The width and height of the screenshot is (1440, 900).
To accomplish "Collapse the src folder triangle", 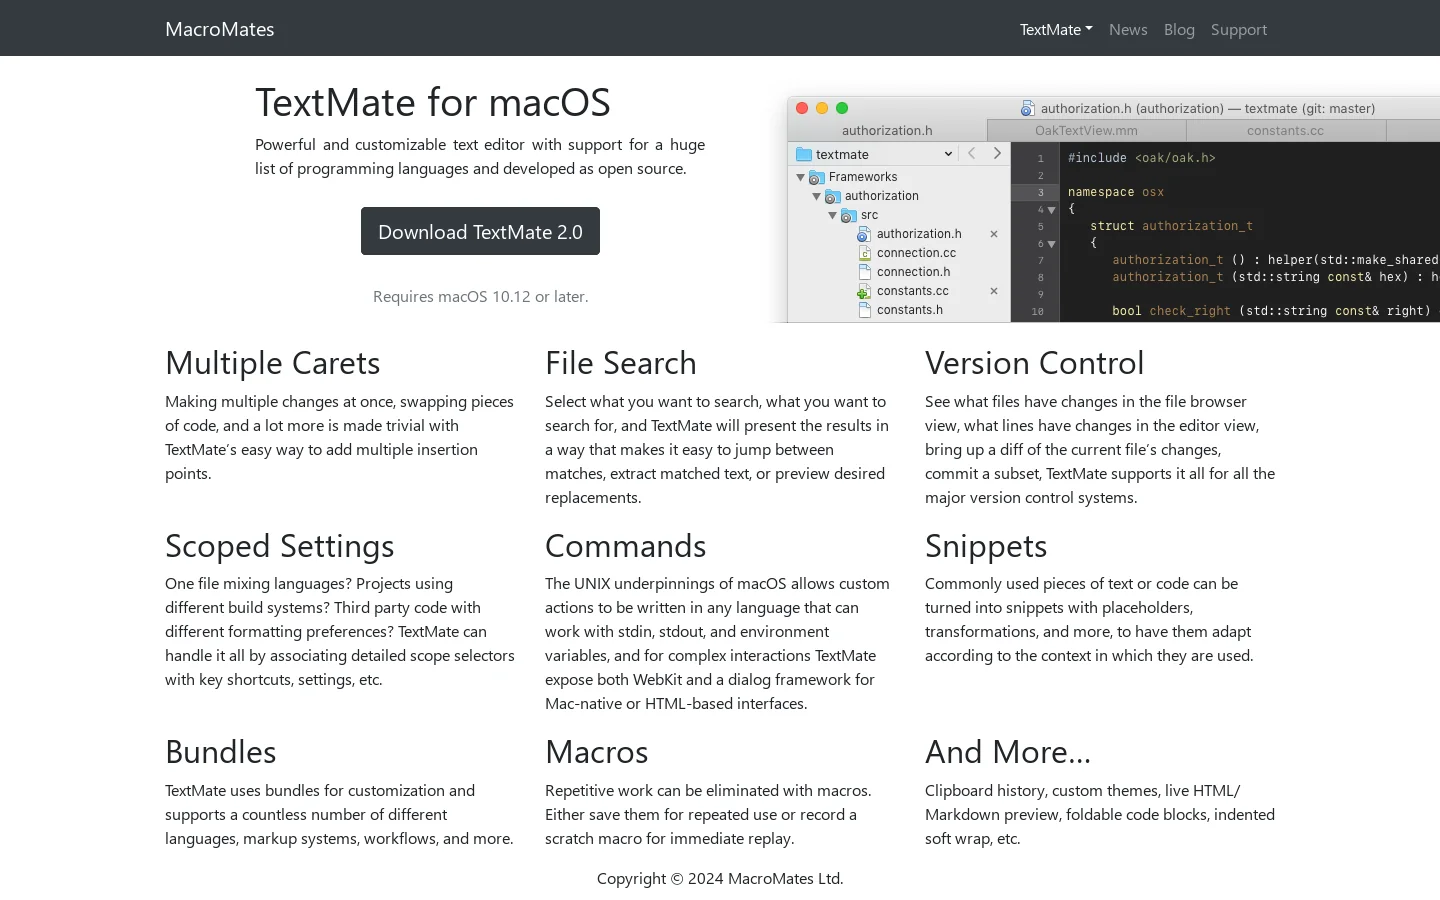I will (x=832, y=215).
